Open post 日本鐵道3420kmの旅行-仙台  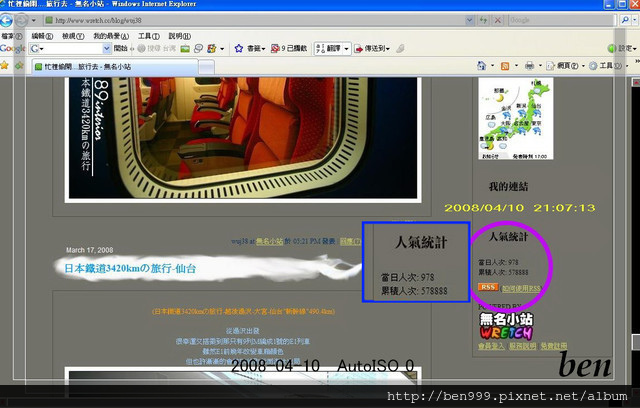coord(130,268)
